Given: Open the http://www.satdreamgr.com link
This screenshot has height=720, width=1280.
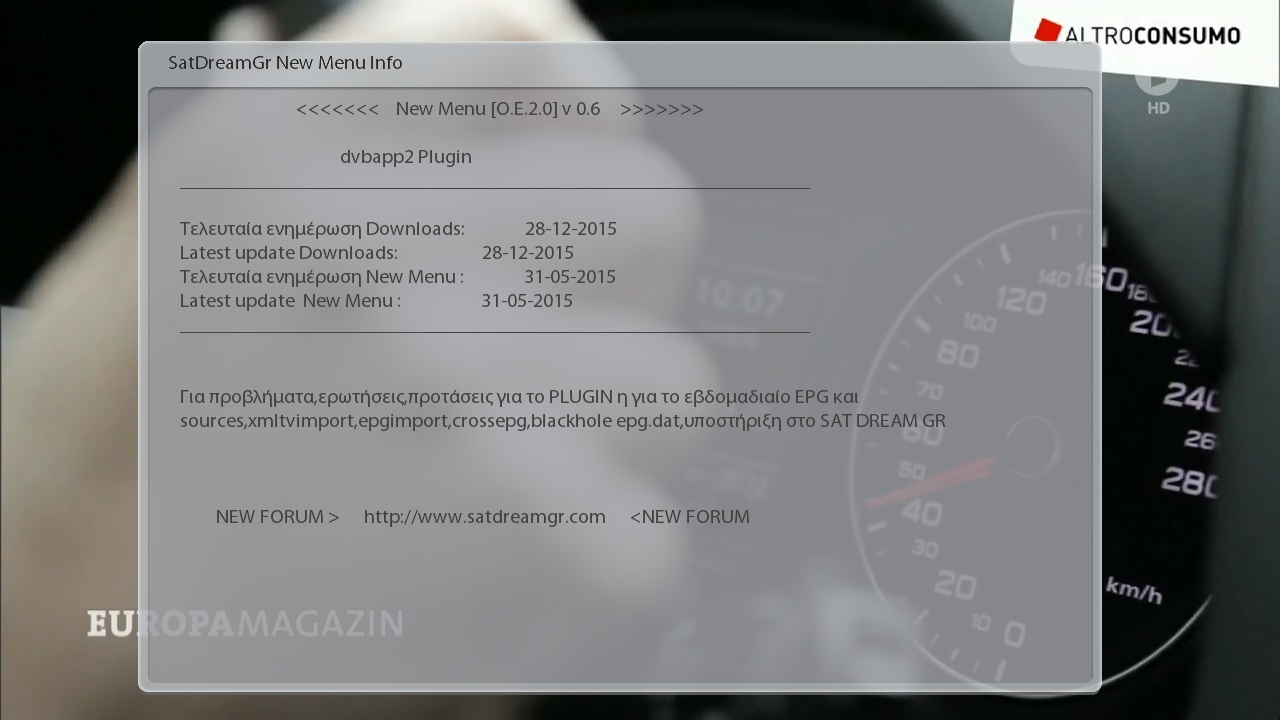Looking at the screenshot, I should click(x=484, y=517).
